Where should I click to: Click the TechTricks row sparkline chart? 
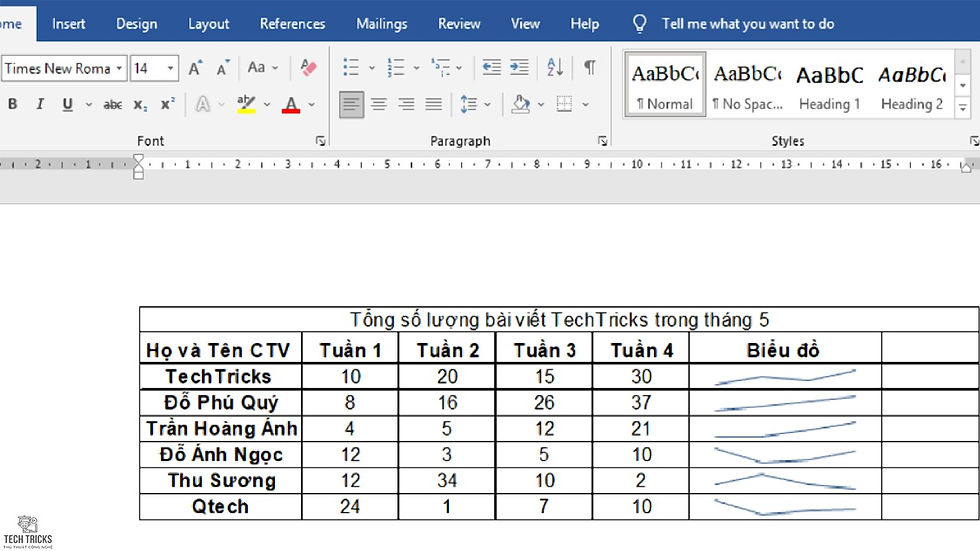click(785, 377)
